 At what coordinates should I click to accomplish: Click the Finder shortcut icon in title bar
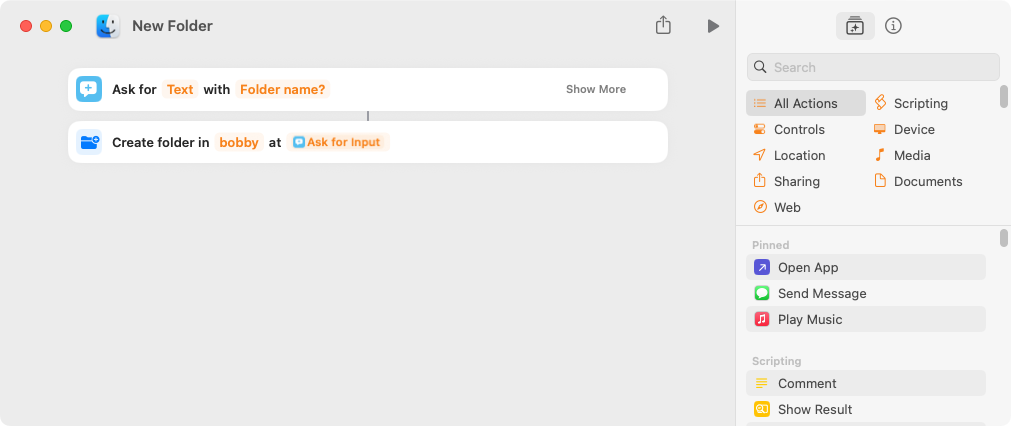tap(108, 26)
